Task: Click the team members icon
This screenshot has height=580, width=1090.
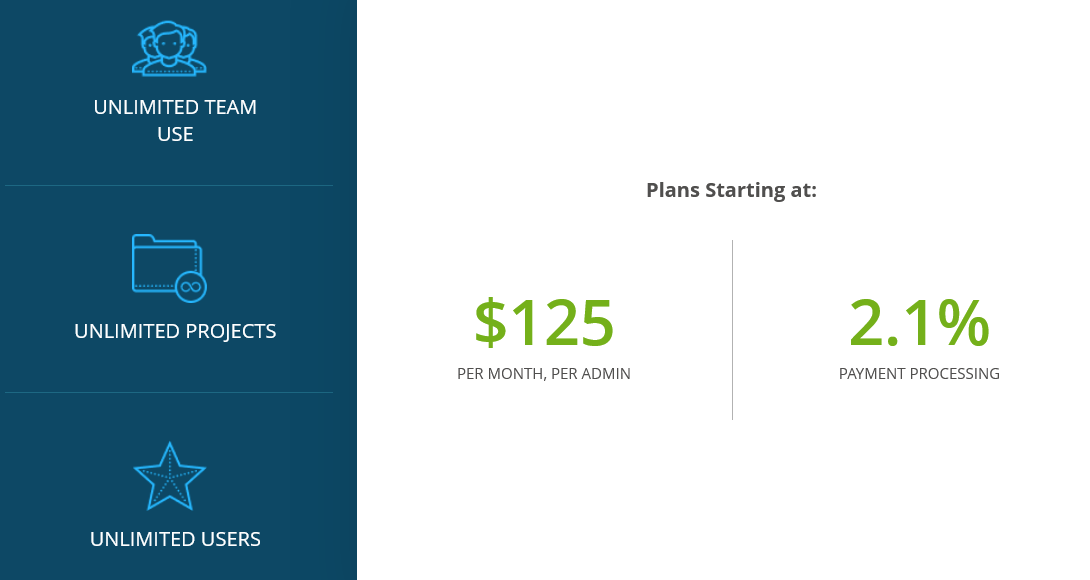Action: [x=169, y=48]
